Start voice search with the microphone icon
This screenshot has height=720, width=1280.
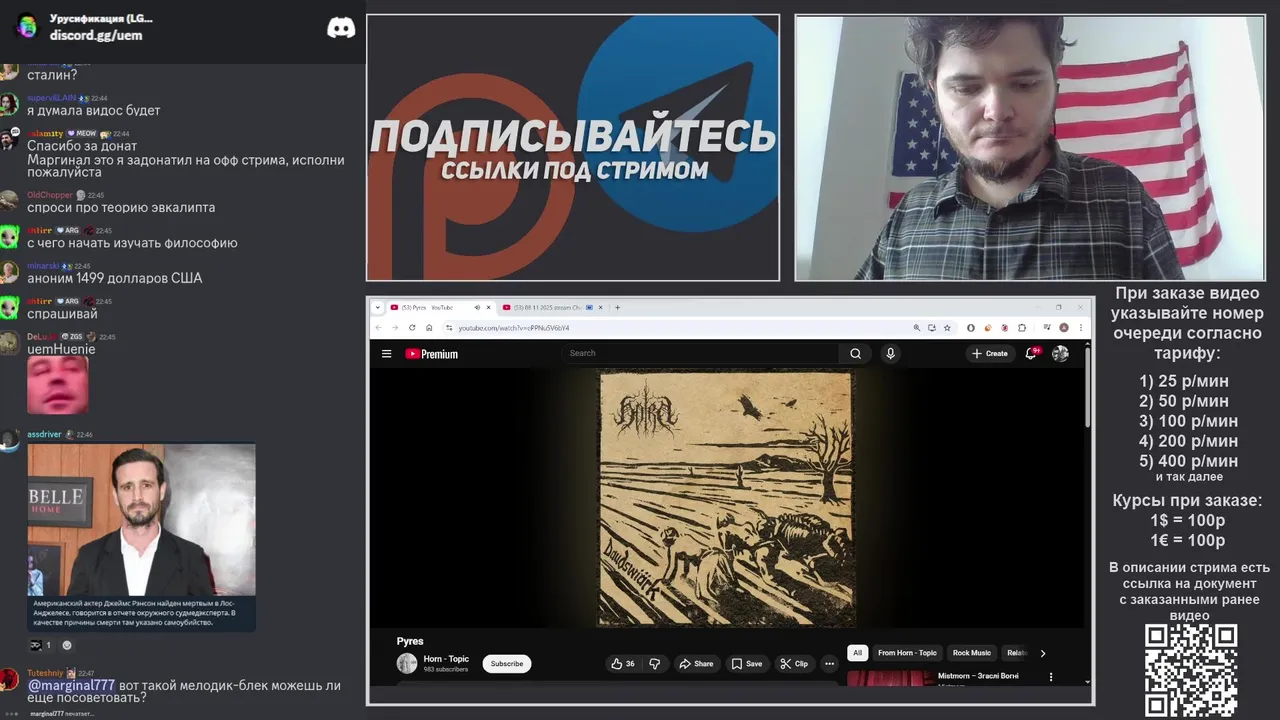click(890, 353)
